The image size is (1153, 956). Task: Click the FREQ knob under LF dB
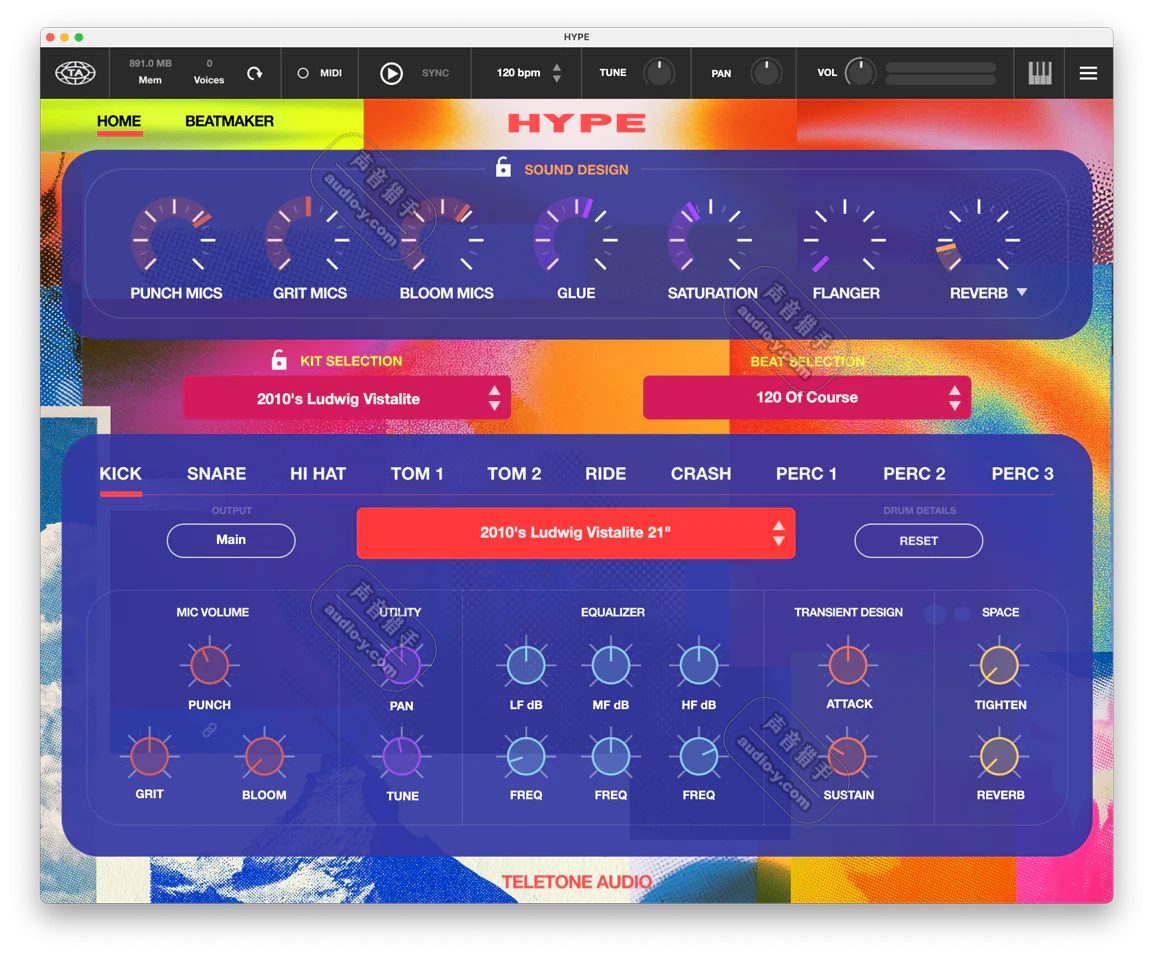click(x=526, y=756)
